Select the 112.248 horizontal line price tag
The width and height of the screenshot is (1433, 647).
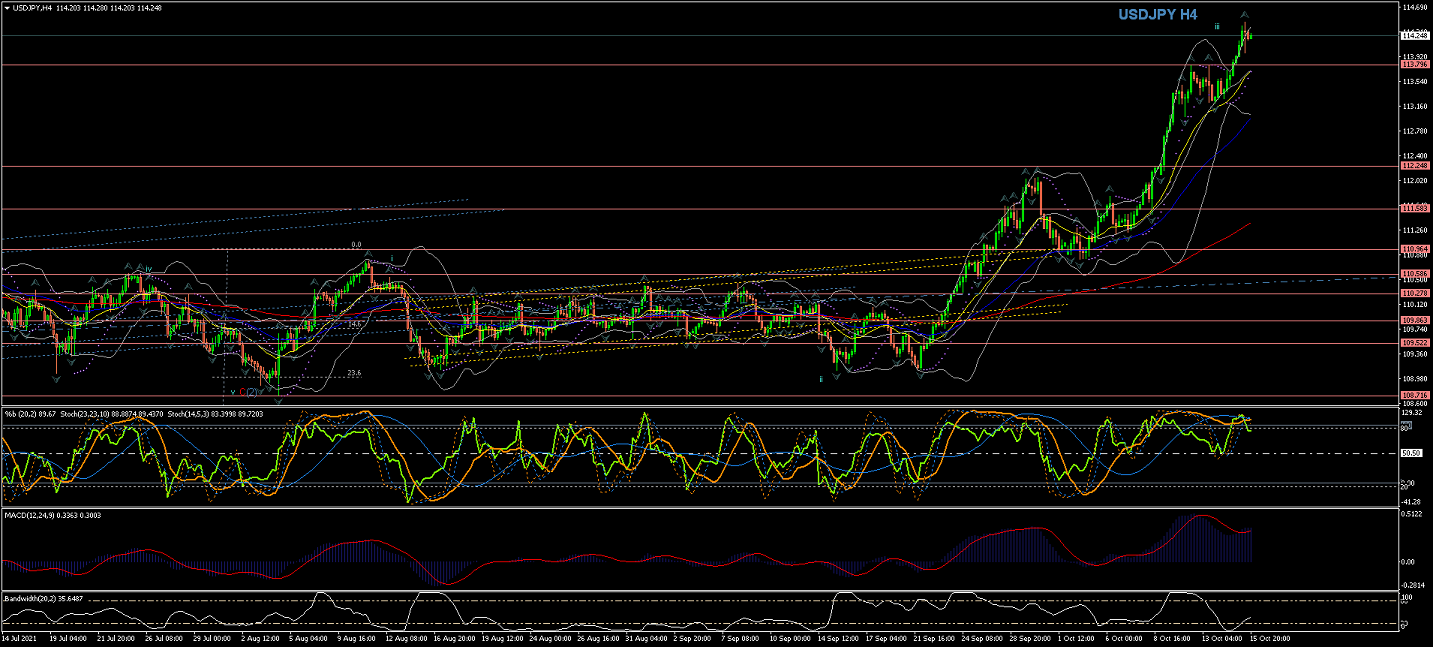[x=1414, y=166]
